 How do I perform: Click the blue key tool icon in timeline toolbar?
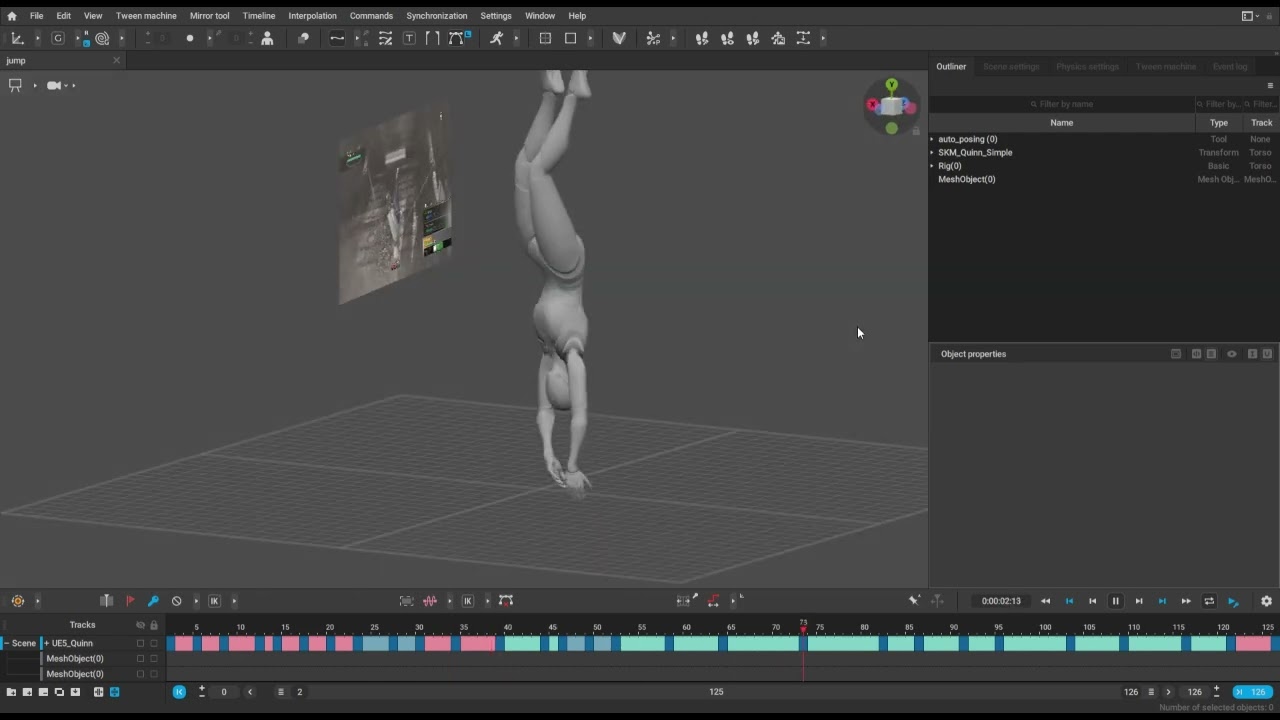pos(153,601)
